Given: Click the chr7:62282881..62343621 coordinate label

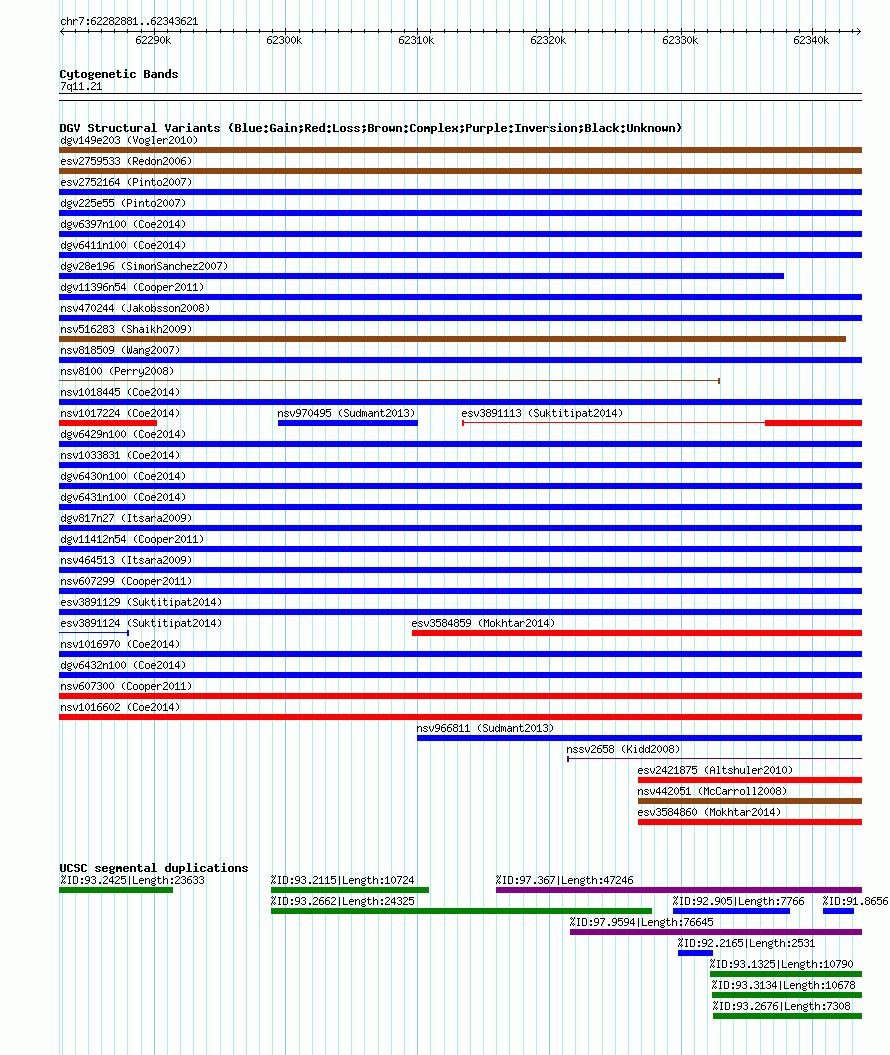Looking at the screenshot, I should (129, 21).
